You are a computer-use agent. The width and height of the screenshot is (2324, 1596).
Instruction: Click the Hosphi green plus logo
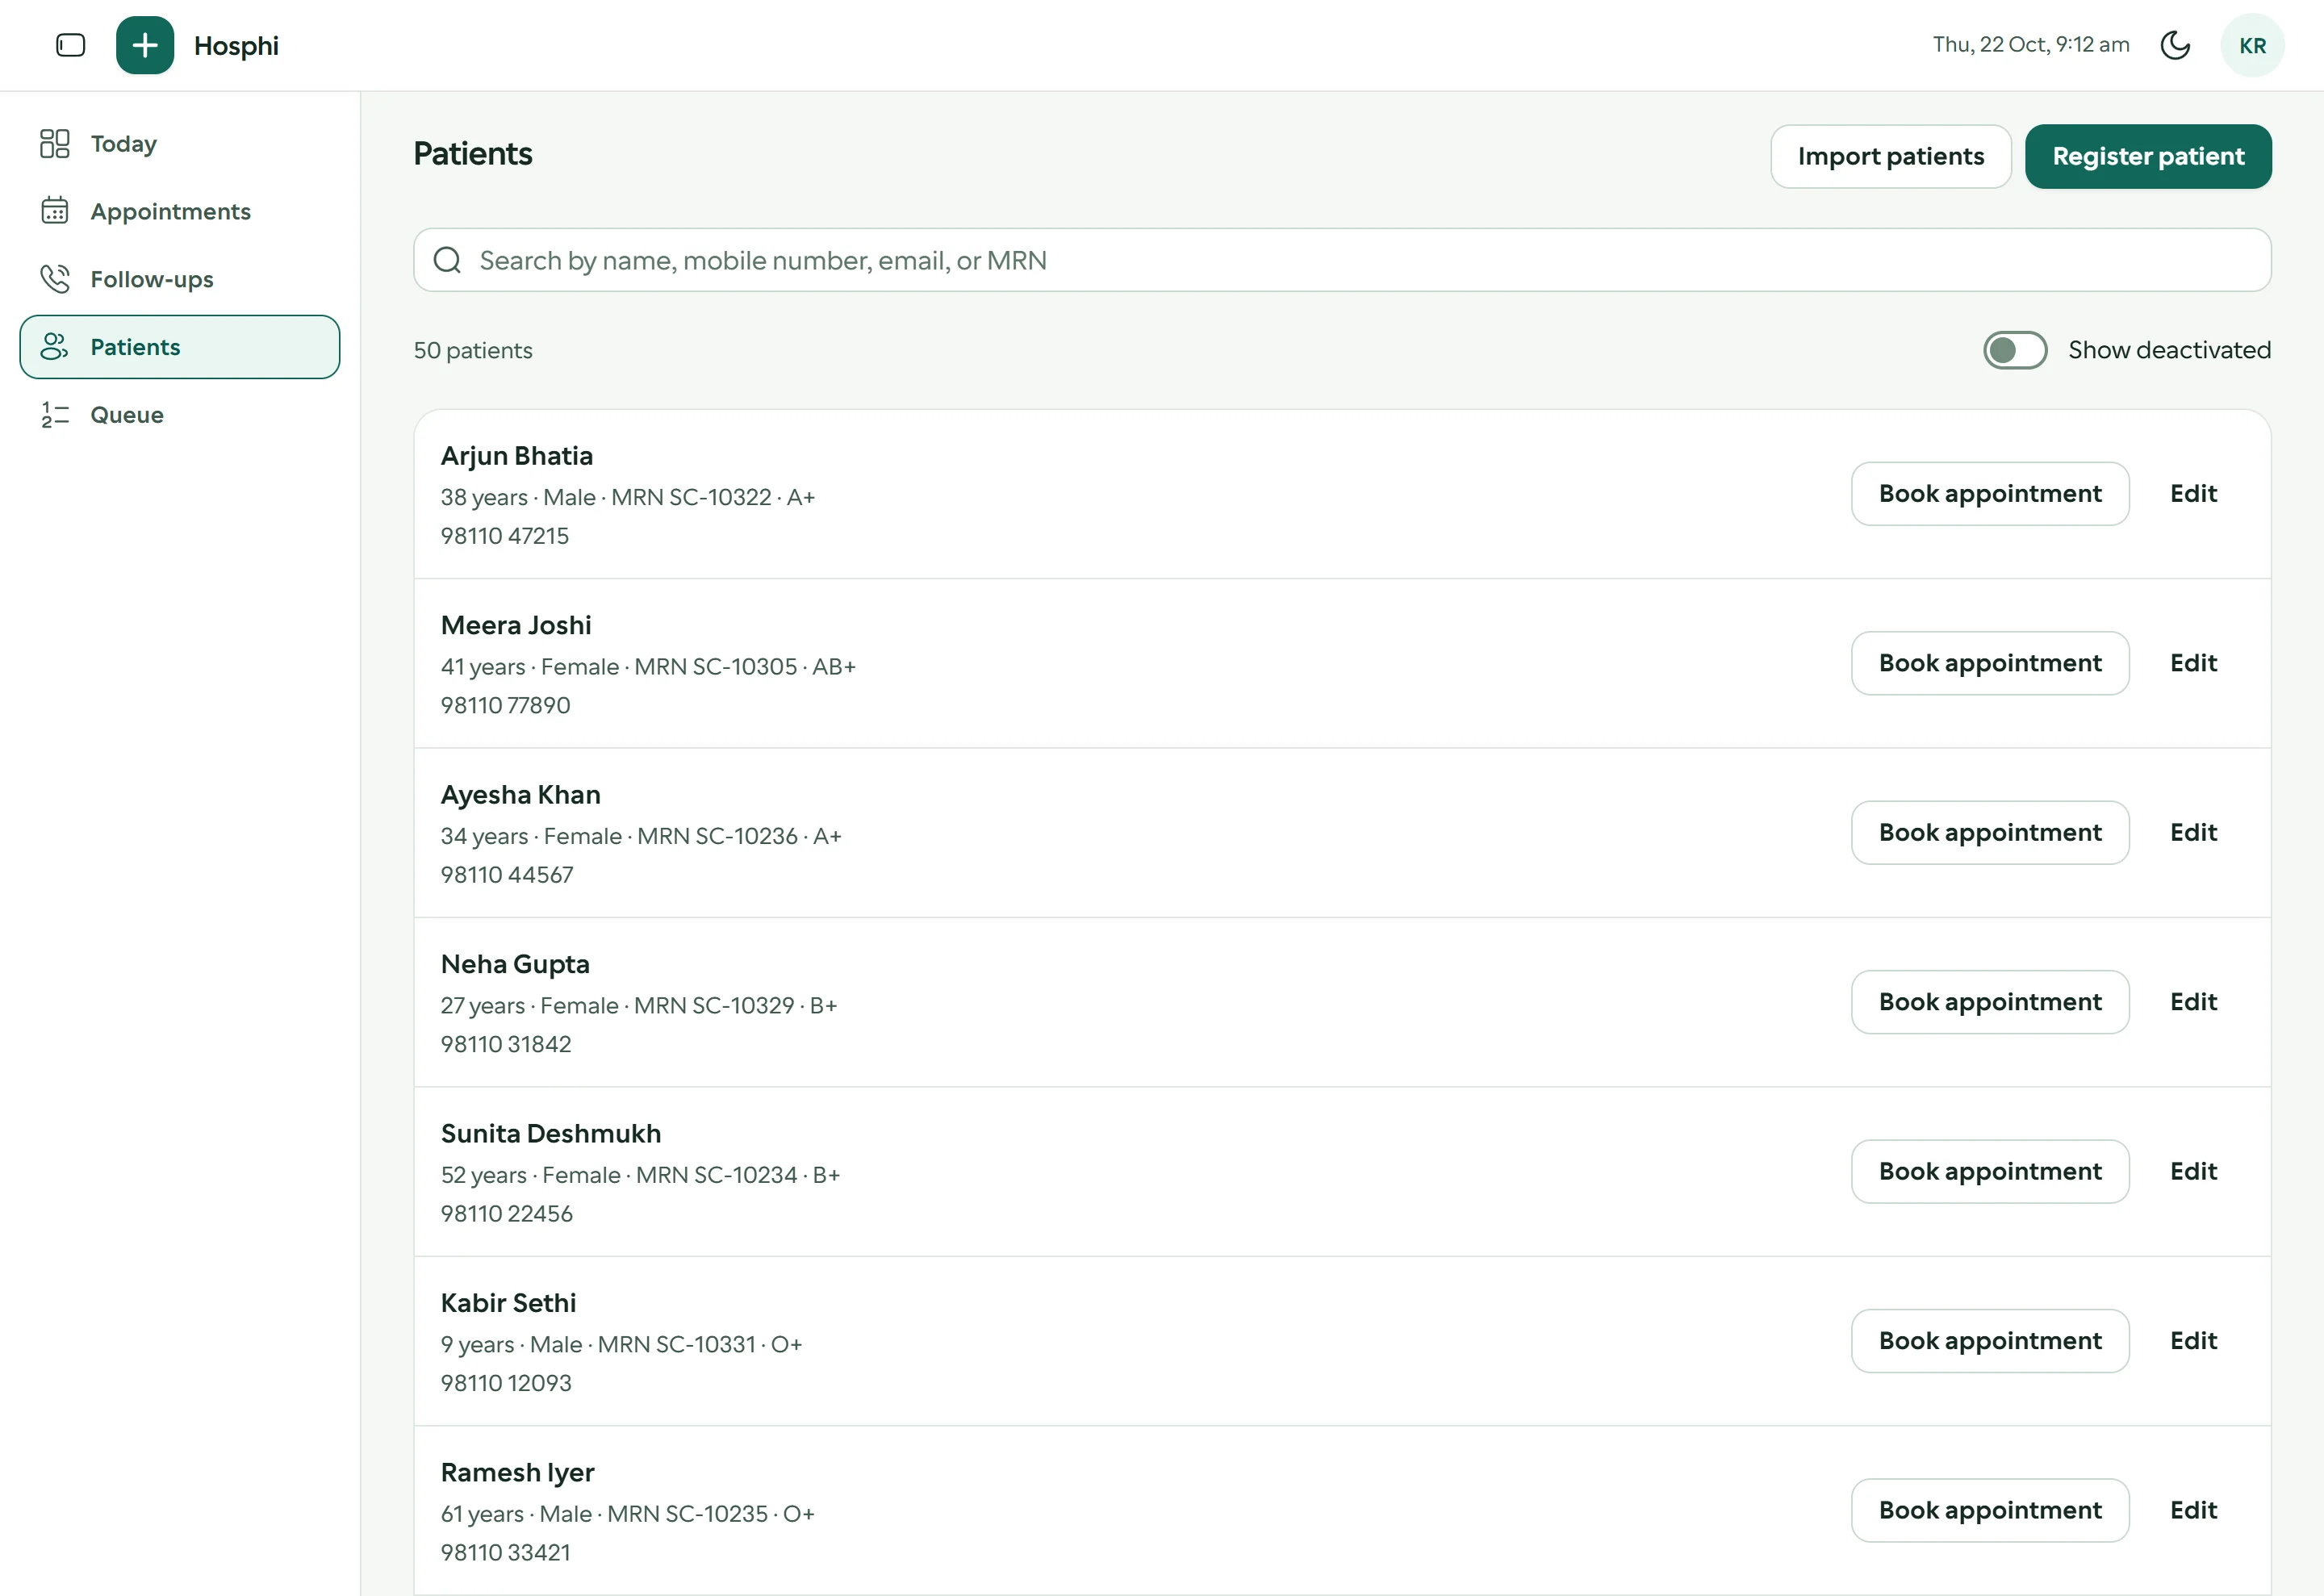click(x=145, y=45)
